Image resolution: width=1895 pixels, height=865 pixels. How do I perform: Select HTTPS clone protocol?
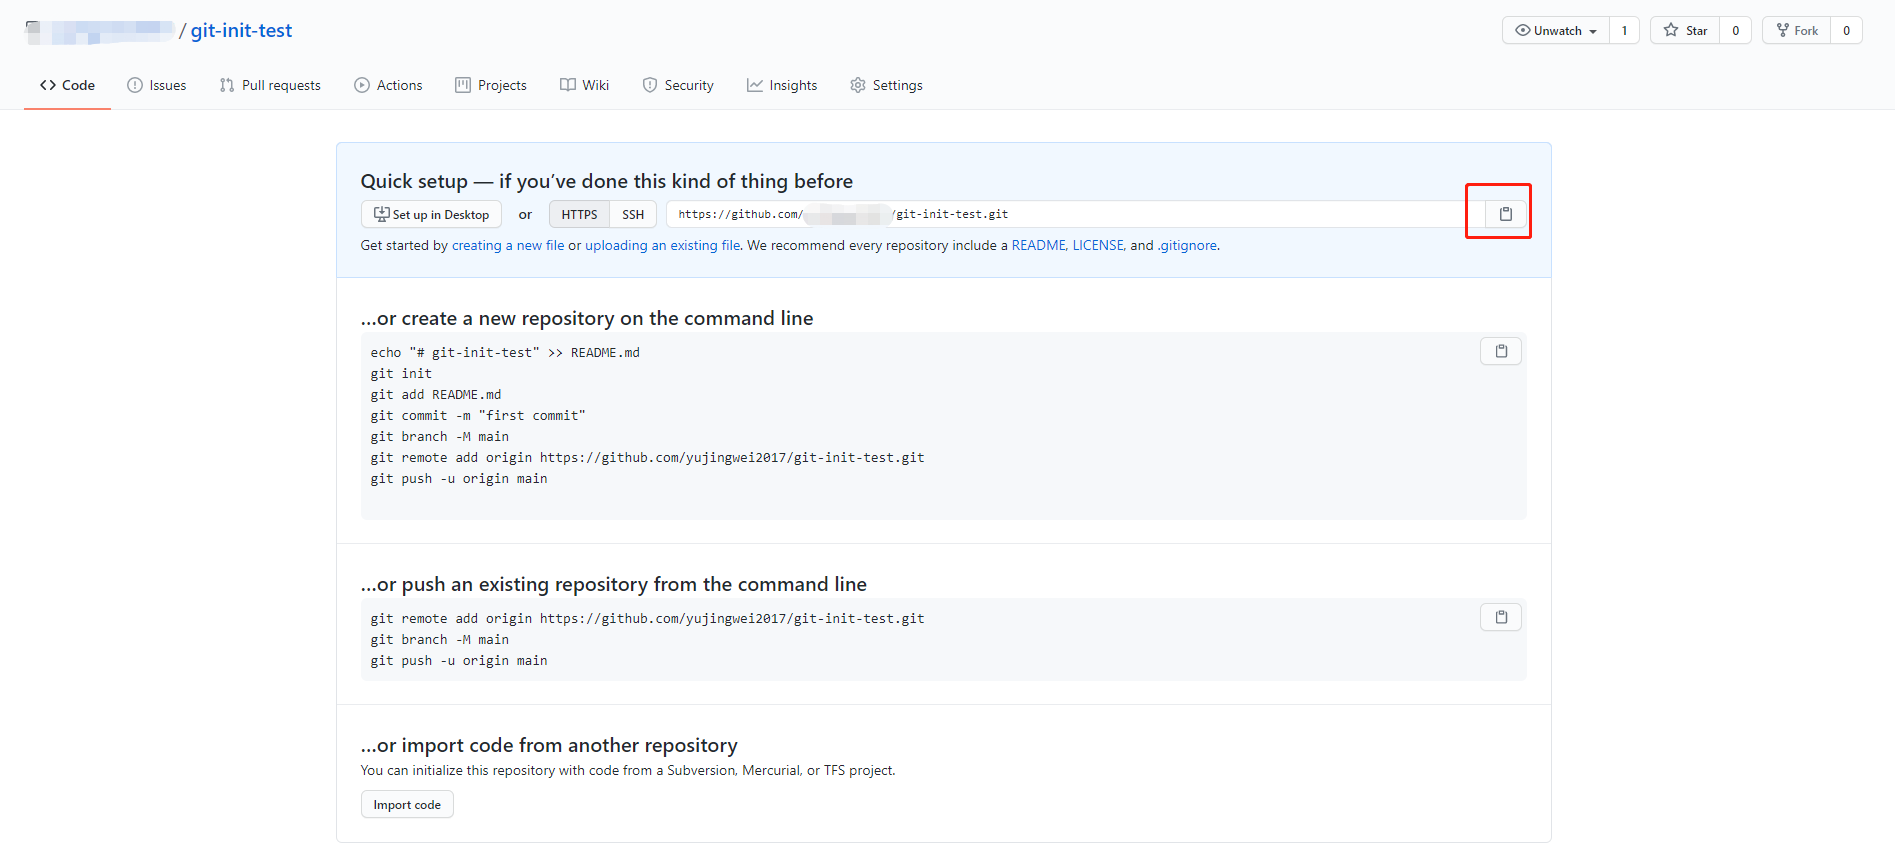(x=579, y=215)
